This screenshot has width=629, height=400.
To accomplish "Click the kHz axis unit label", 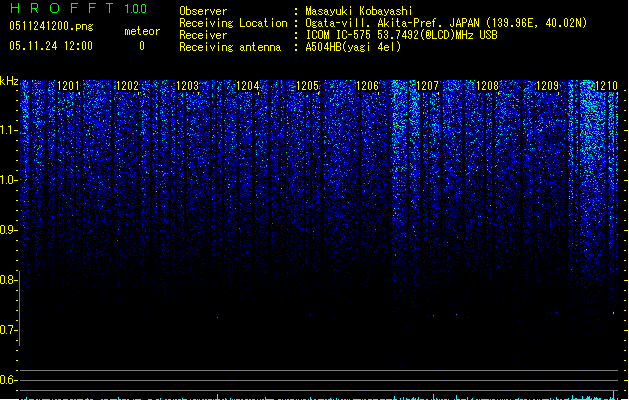I will pyautogui.click(x=9, y=81).
